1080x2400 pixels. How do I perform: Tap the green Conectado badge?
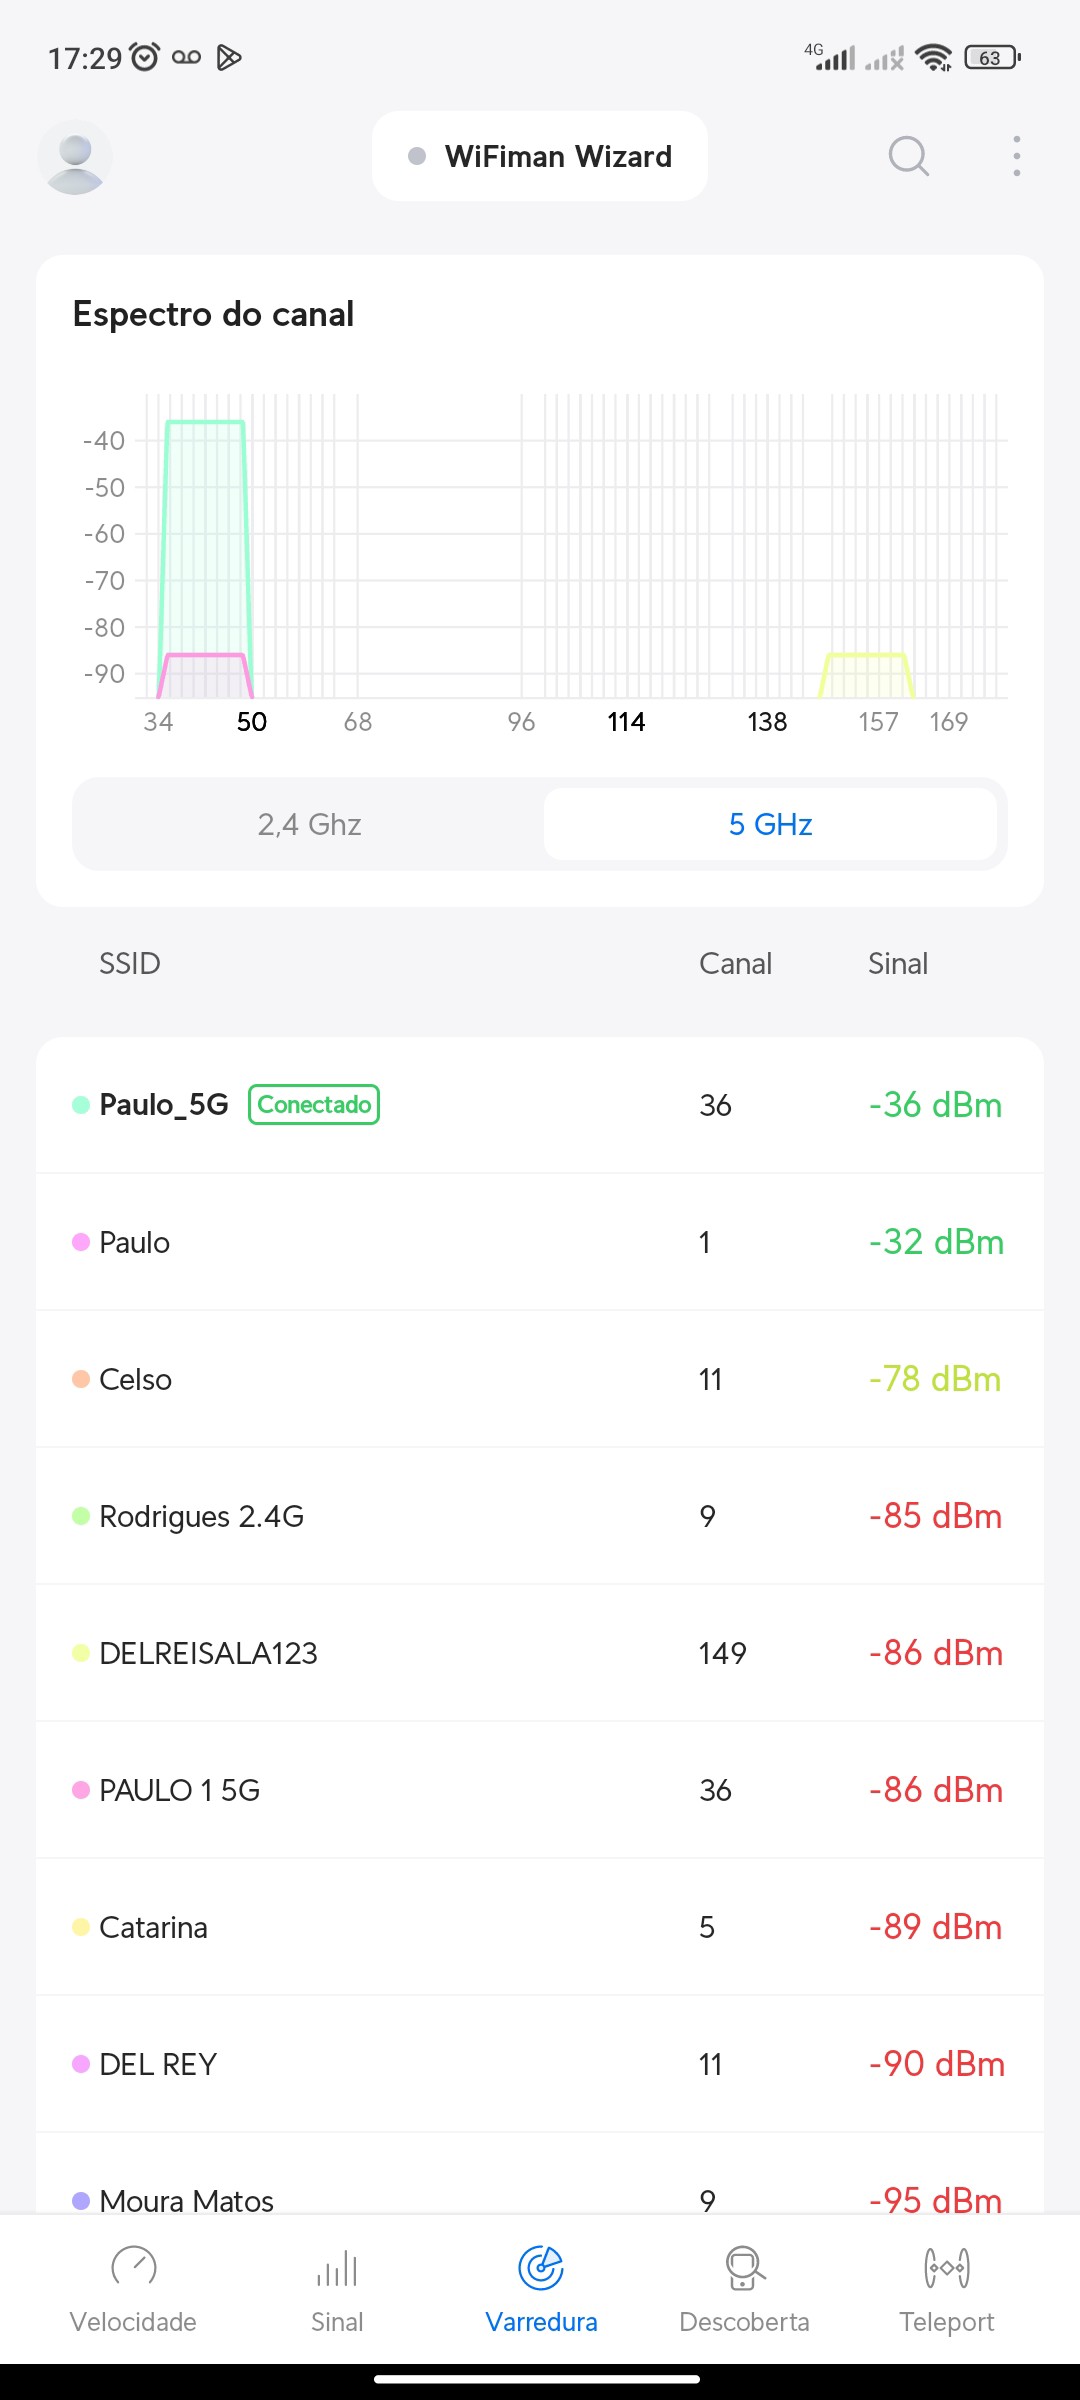pos(314,1105)
